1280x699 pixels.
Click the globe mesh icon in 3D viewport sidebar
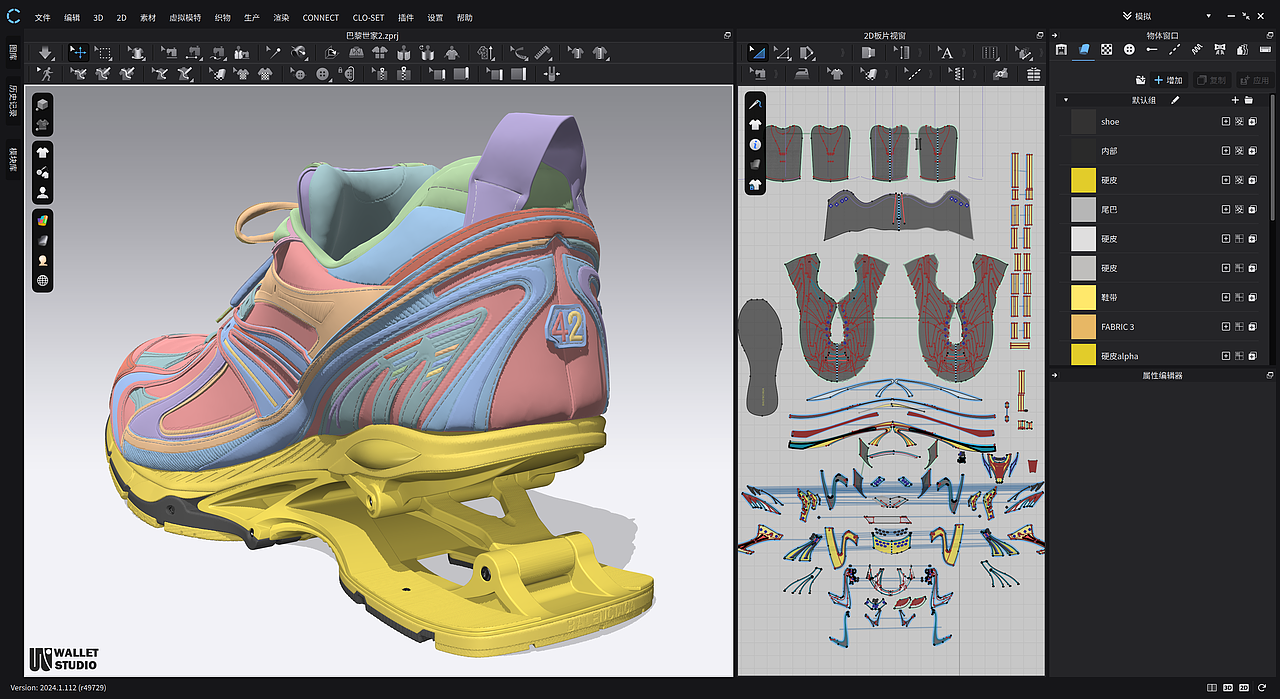pyautogui.click(x=43, y=281)
